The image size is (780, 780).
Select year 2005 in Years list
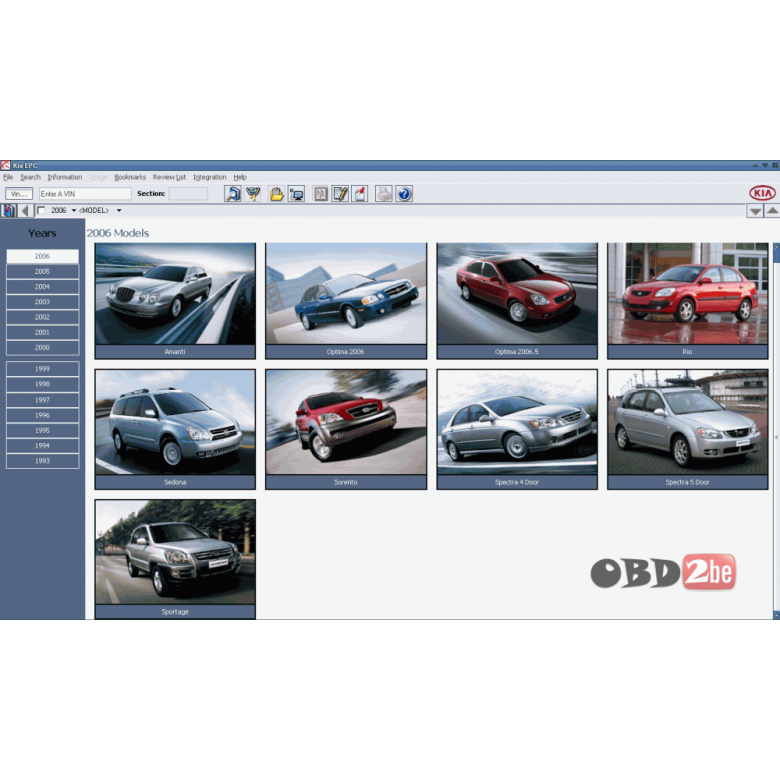coord(42,272)
